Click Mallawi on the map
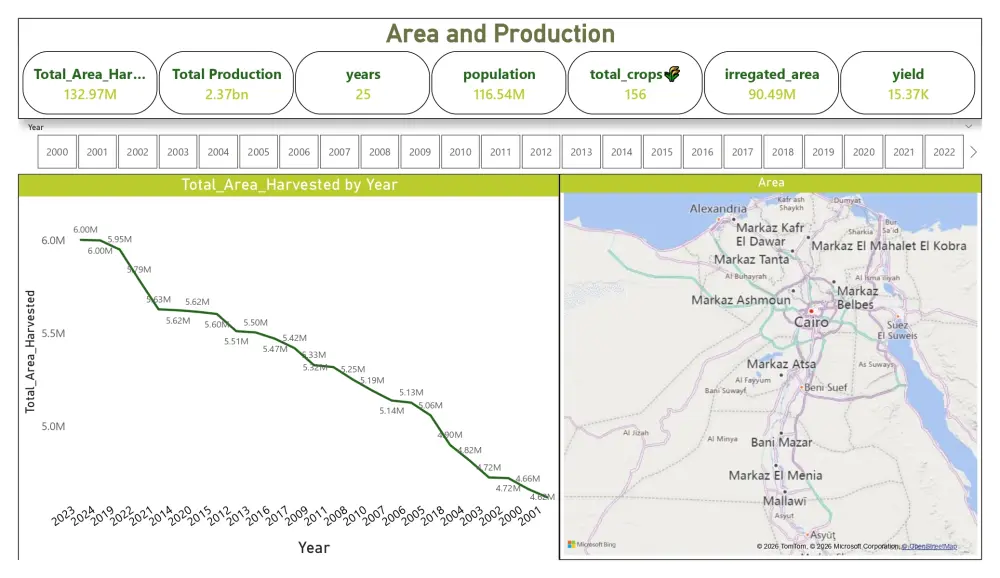Image resolution: width=1000 pixels, height=578 pixels. [785, 501]
